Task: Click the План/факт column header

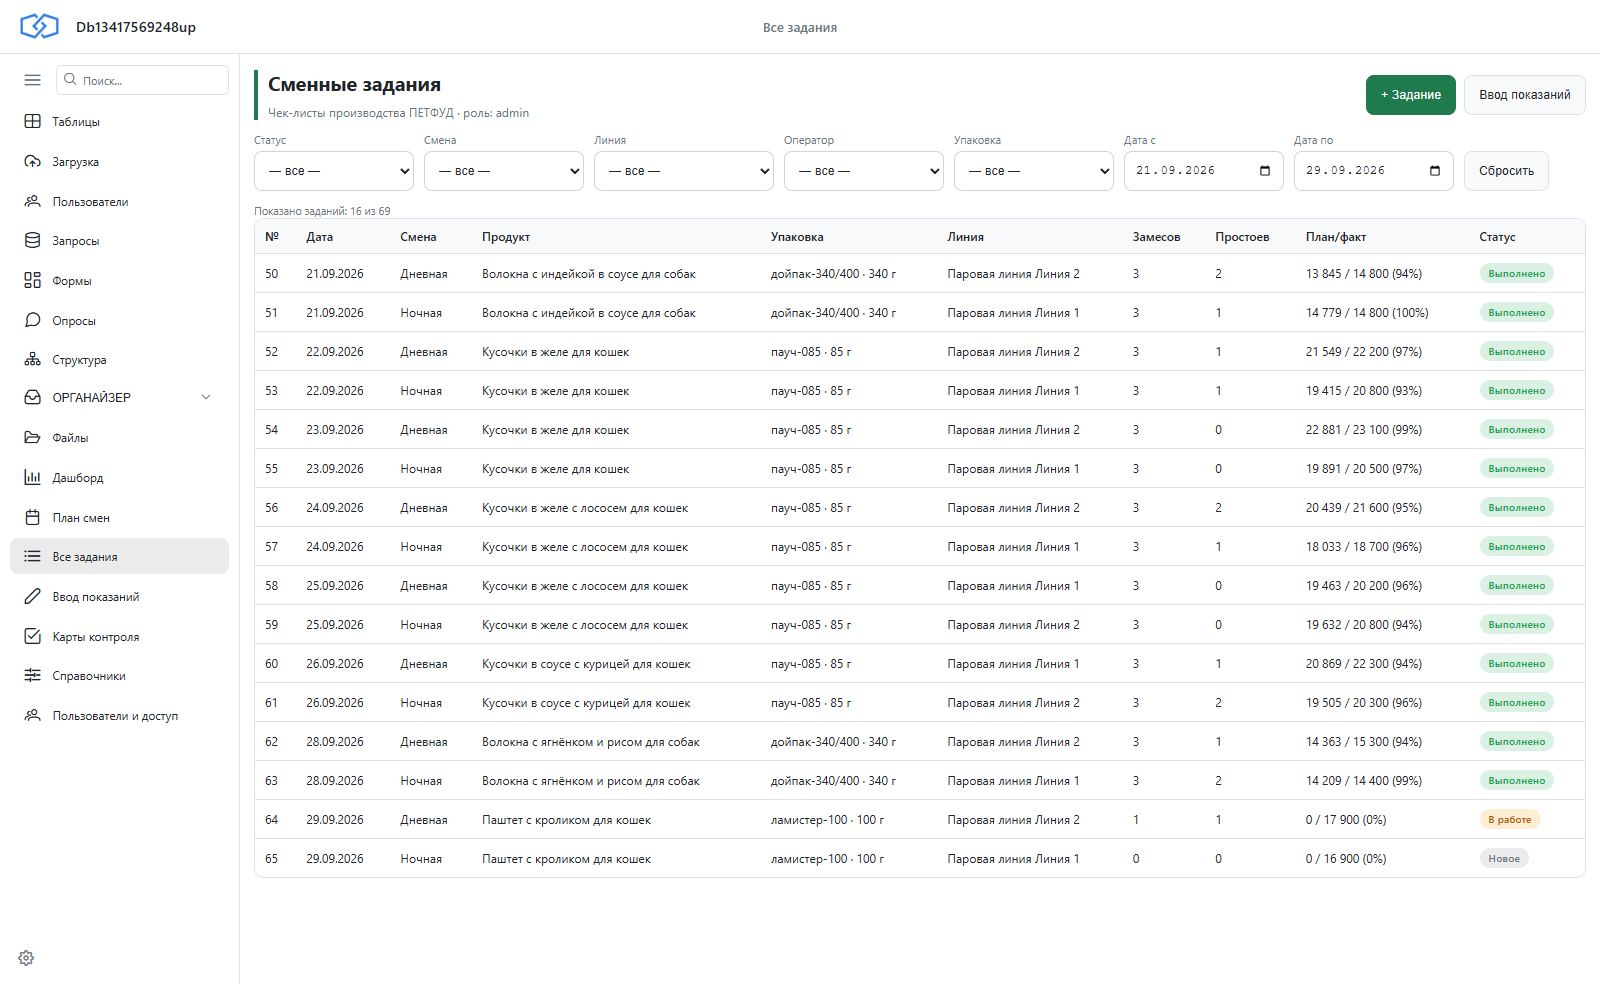Action: 1336,237
